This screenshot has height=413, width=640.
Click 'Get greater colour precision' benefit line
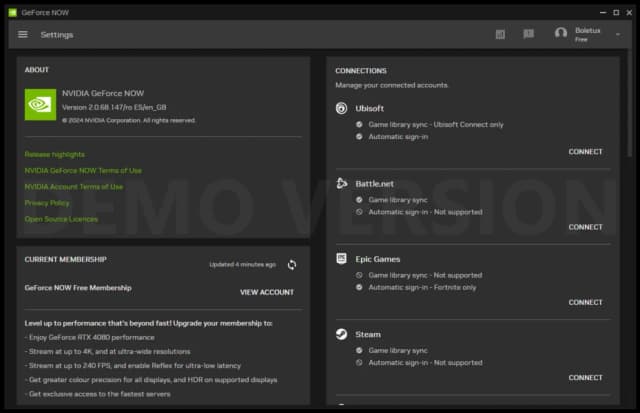(x=151, y=380)
